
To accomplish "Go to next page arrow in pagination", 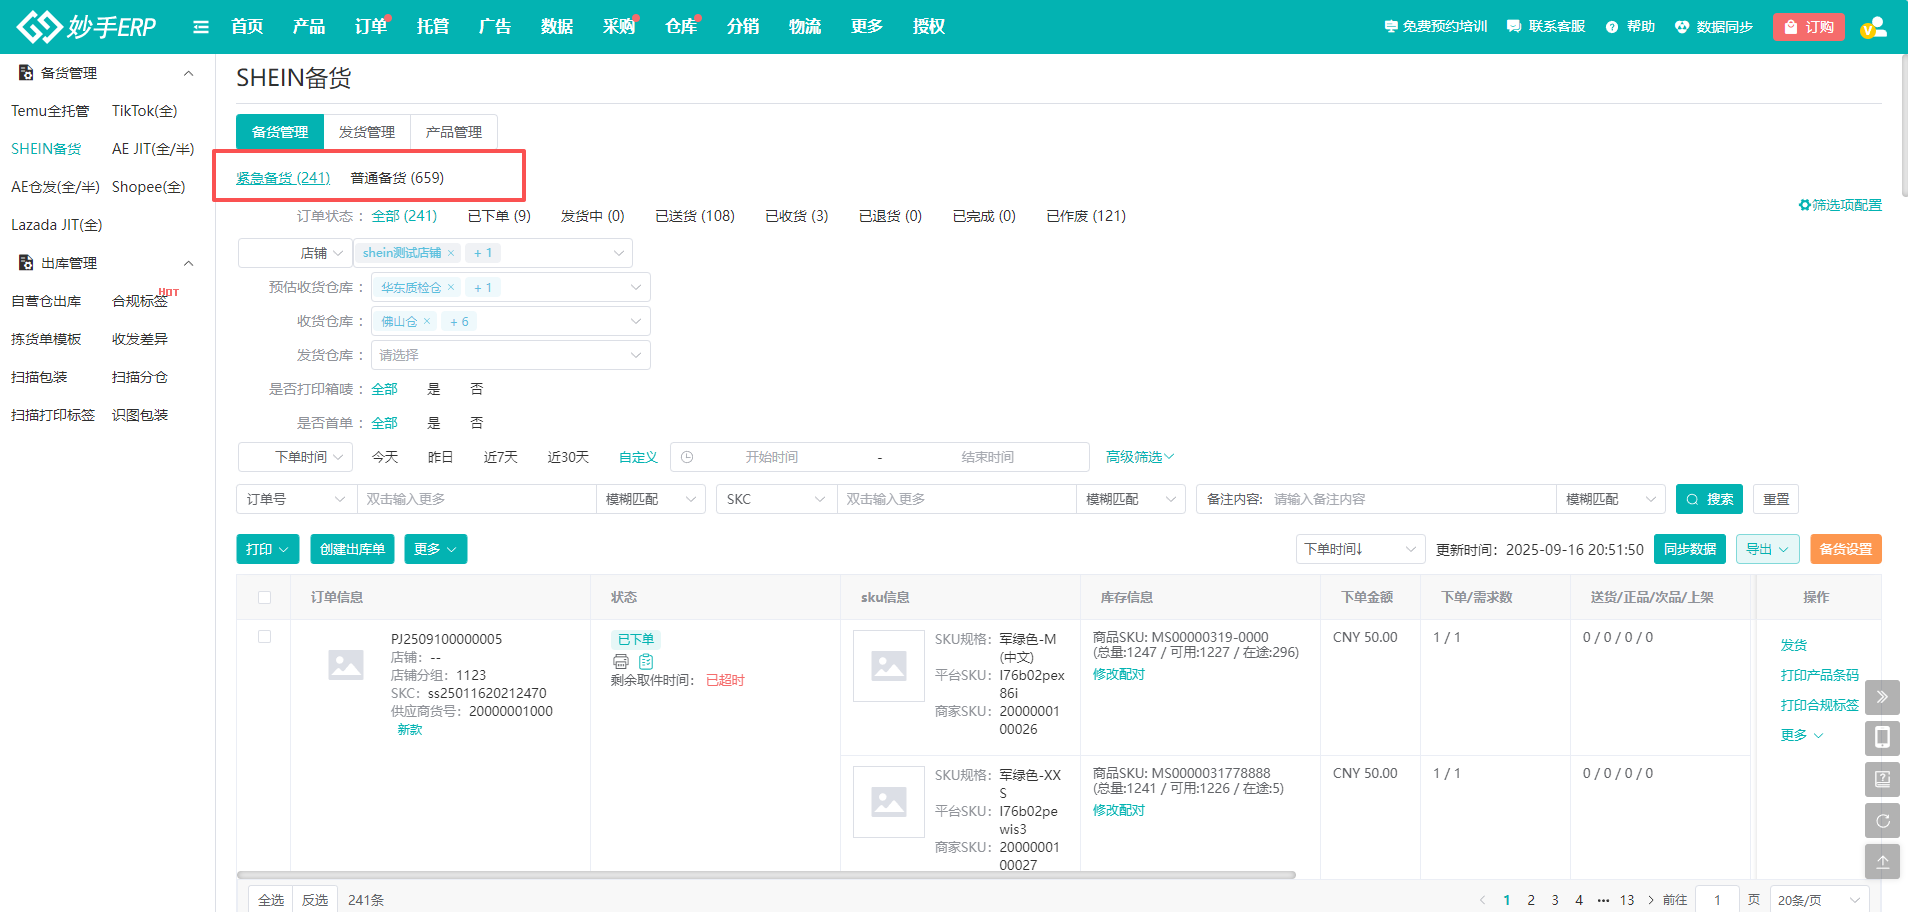I will (1651, 900).
